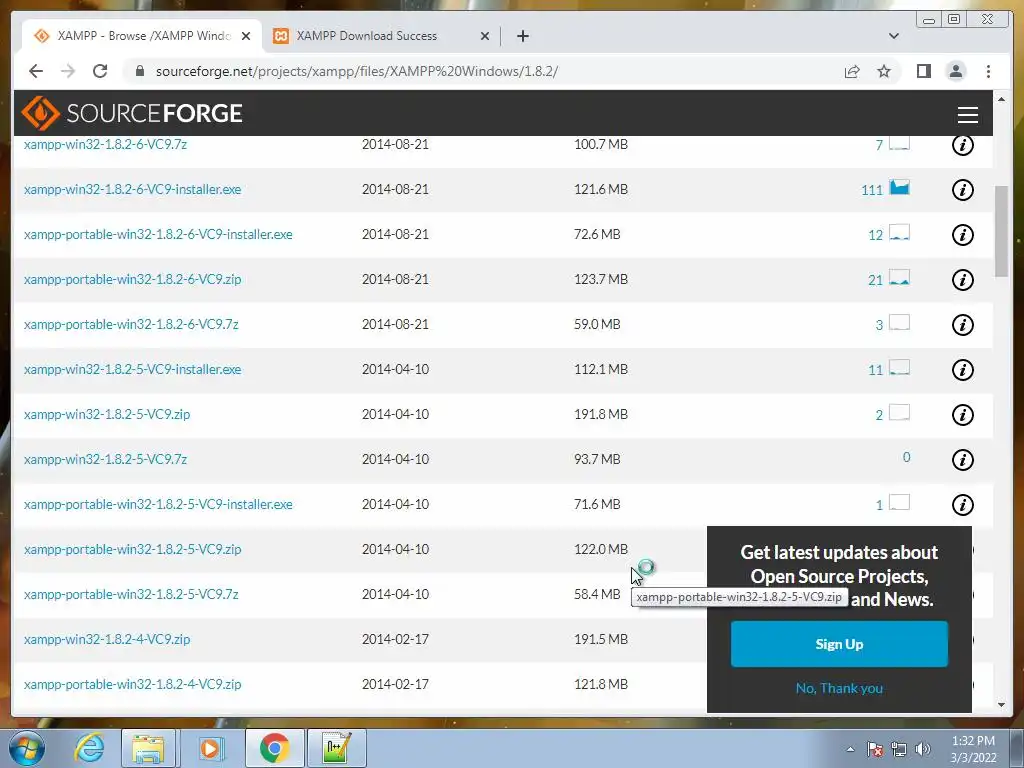Click the volume icon in system tray
Screen dimensions: 1024x768
(923, 749)
